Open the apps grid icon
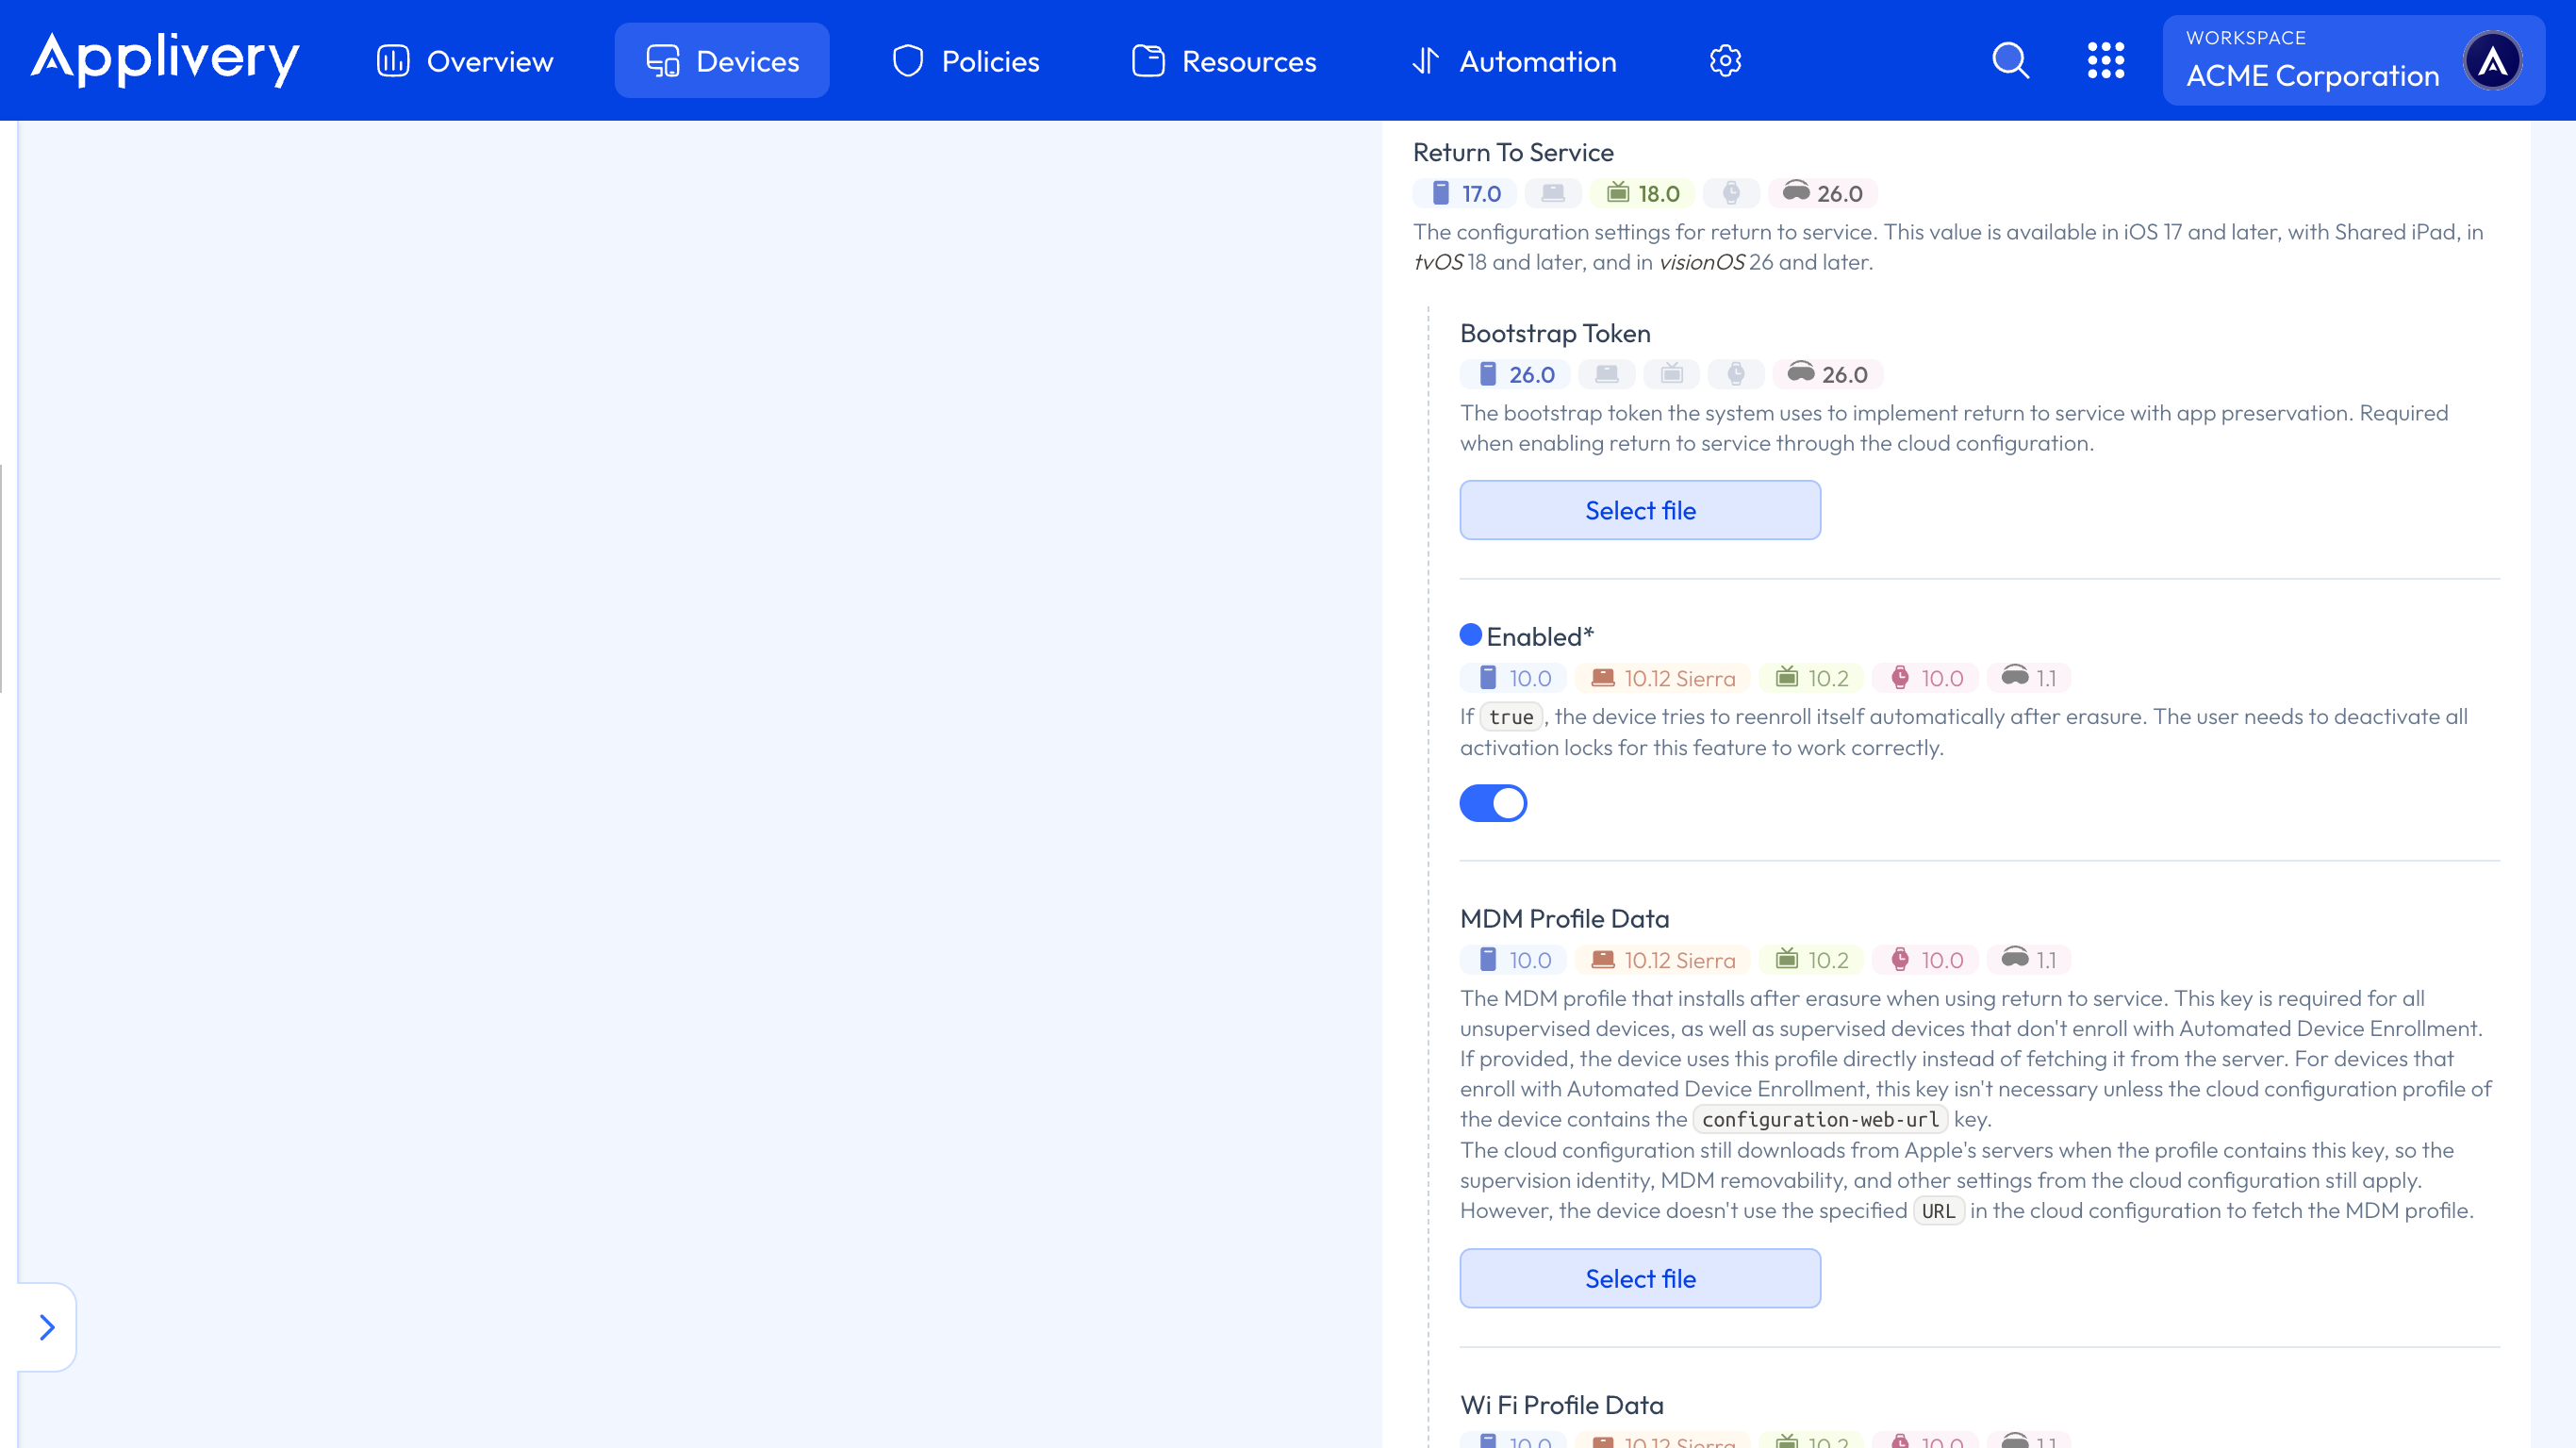Image resolution: width=2576 pixels, height=1448 pixels. pyautogui.click(x=2105, y=61)
